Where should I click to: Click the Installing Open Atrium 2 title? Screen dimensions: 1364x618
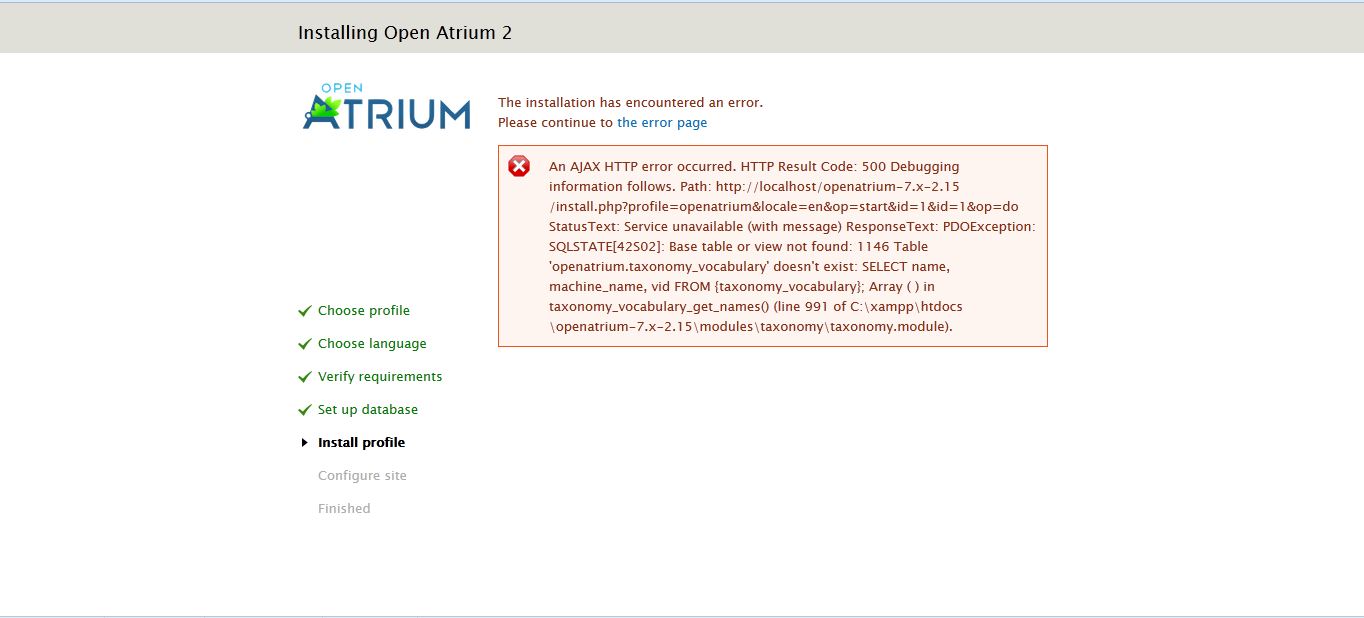[404, 32]
